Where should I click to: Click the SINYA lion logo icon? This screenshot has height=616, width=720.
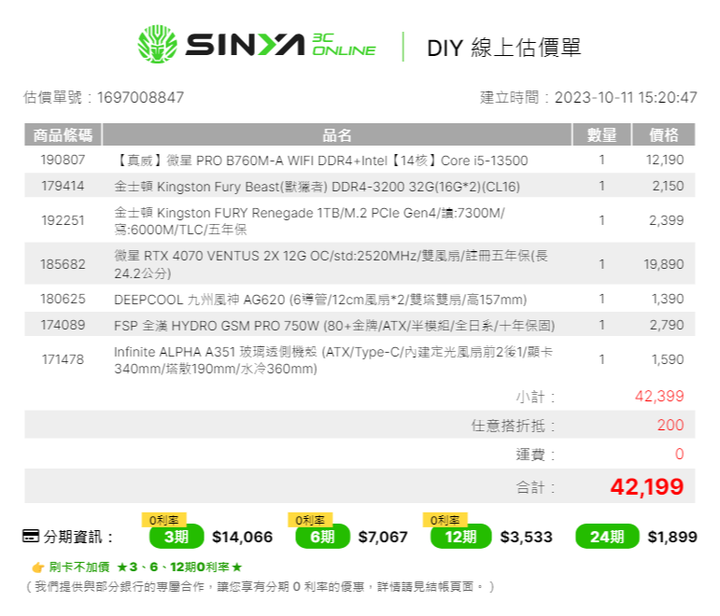click(x=158, y=44)
